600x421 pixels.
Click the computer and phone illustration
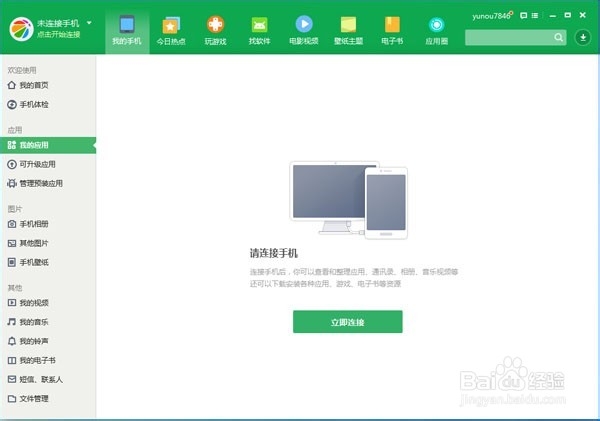pyautogui.click(x=348, y=200)
